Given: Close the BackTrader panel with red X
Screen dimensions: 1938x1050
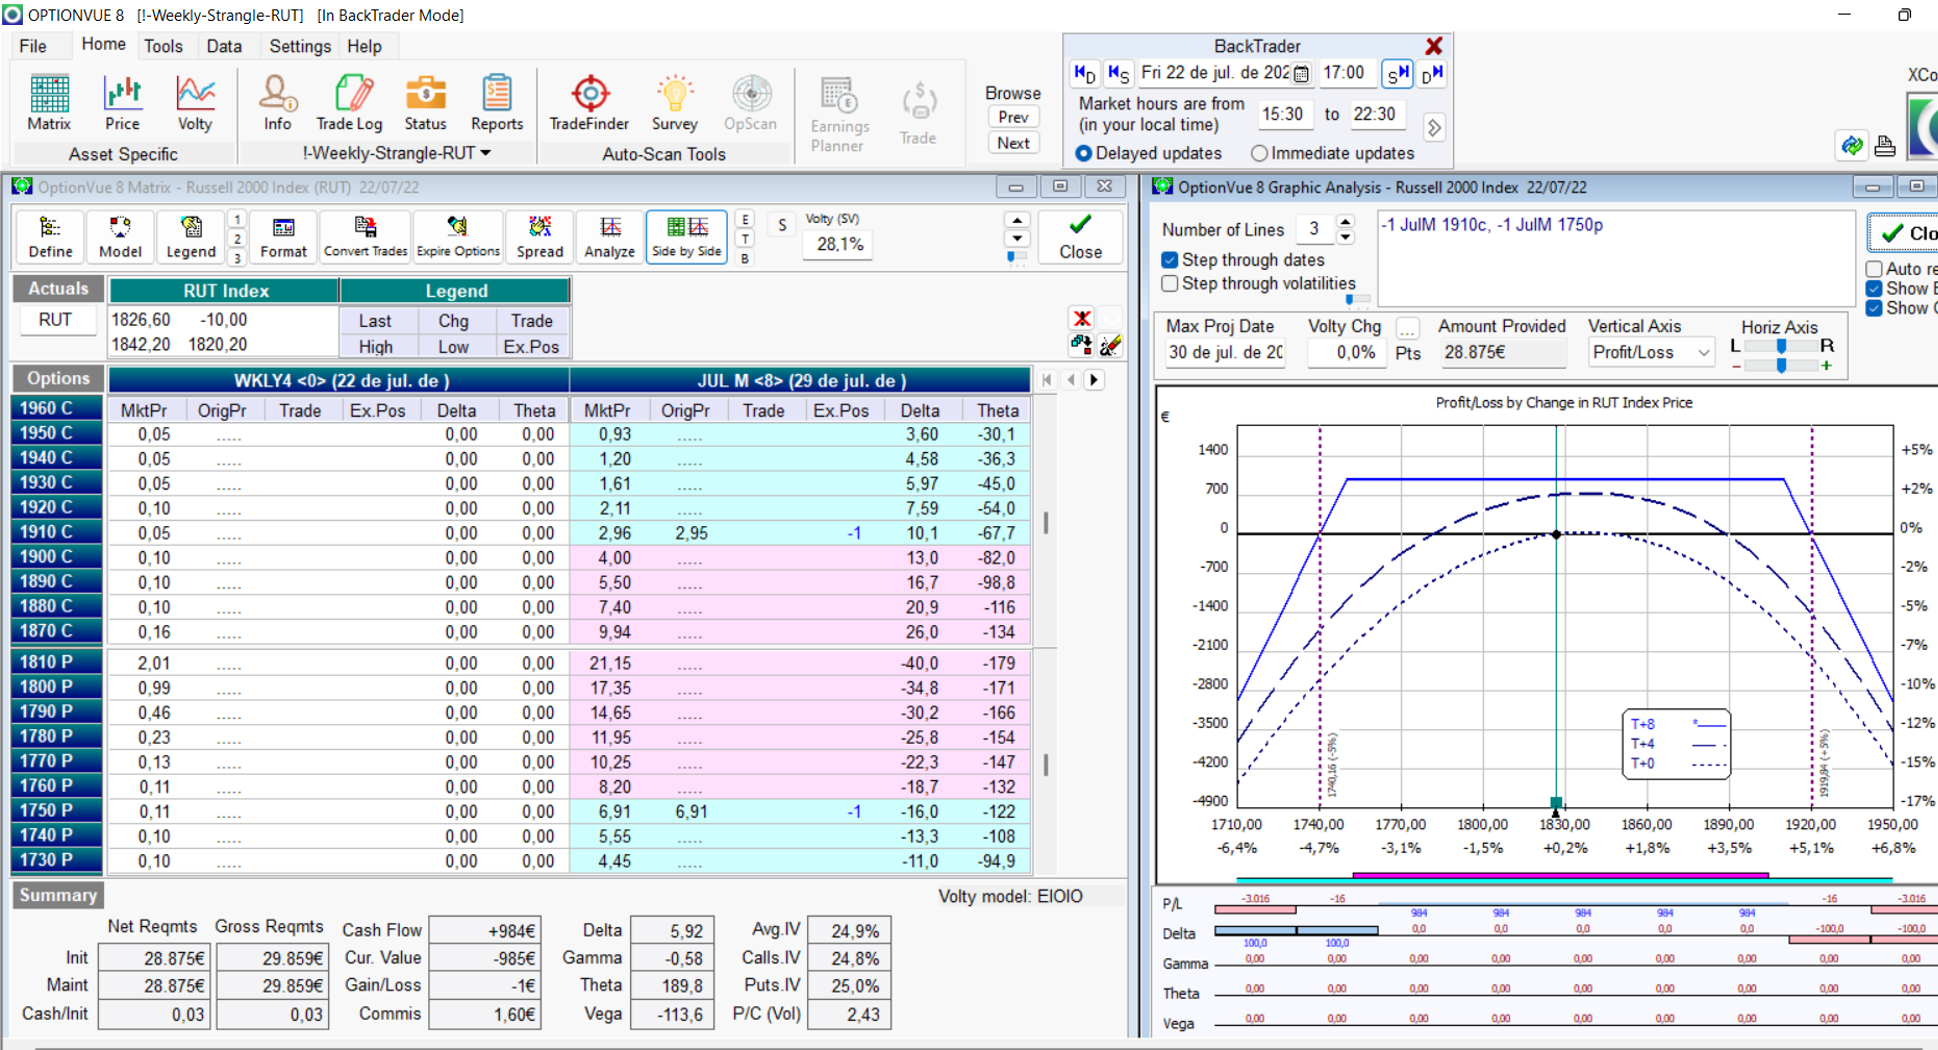Looking at the screenshot, I should [1434, 46].
